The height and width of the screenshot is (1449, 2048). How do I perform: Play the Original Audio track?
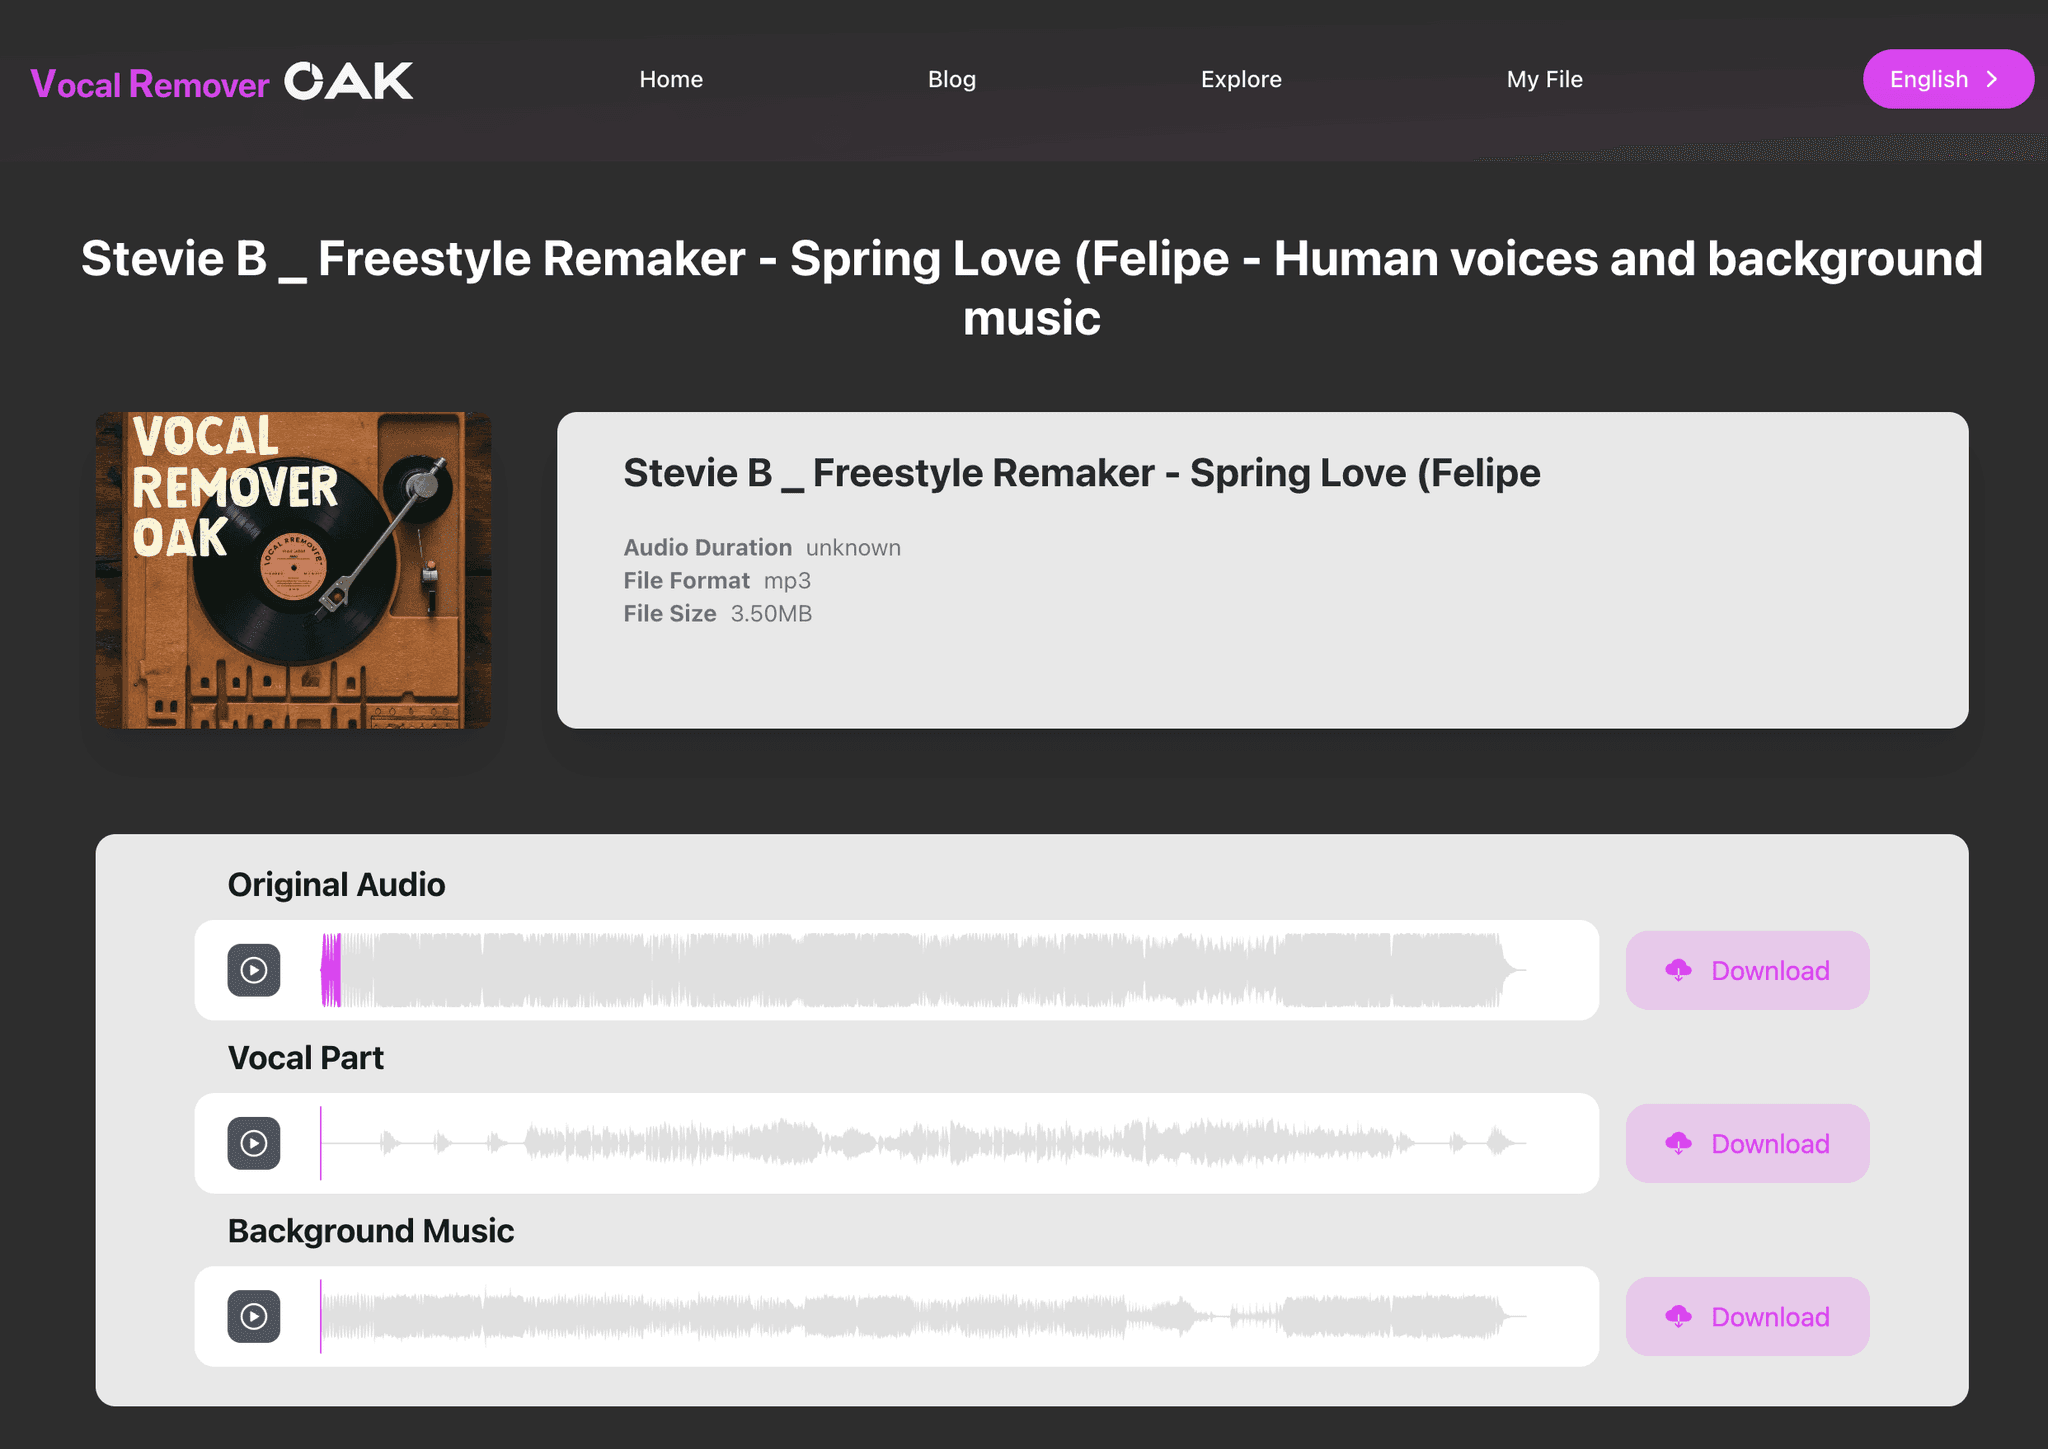pos(253,970)
